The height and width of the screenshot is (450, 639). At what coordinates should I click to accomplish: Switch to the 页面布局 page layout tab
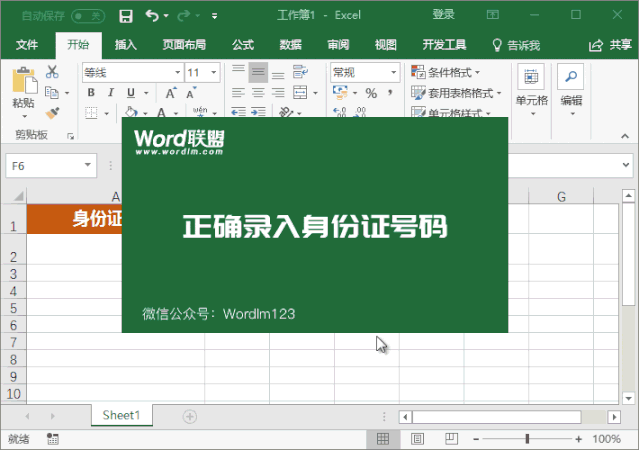pyautogui.click(x=184, y=44)
